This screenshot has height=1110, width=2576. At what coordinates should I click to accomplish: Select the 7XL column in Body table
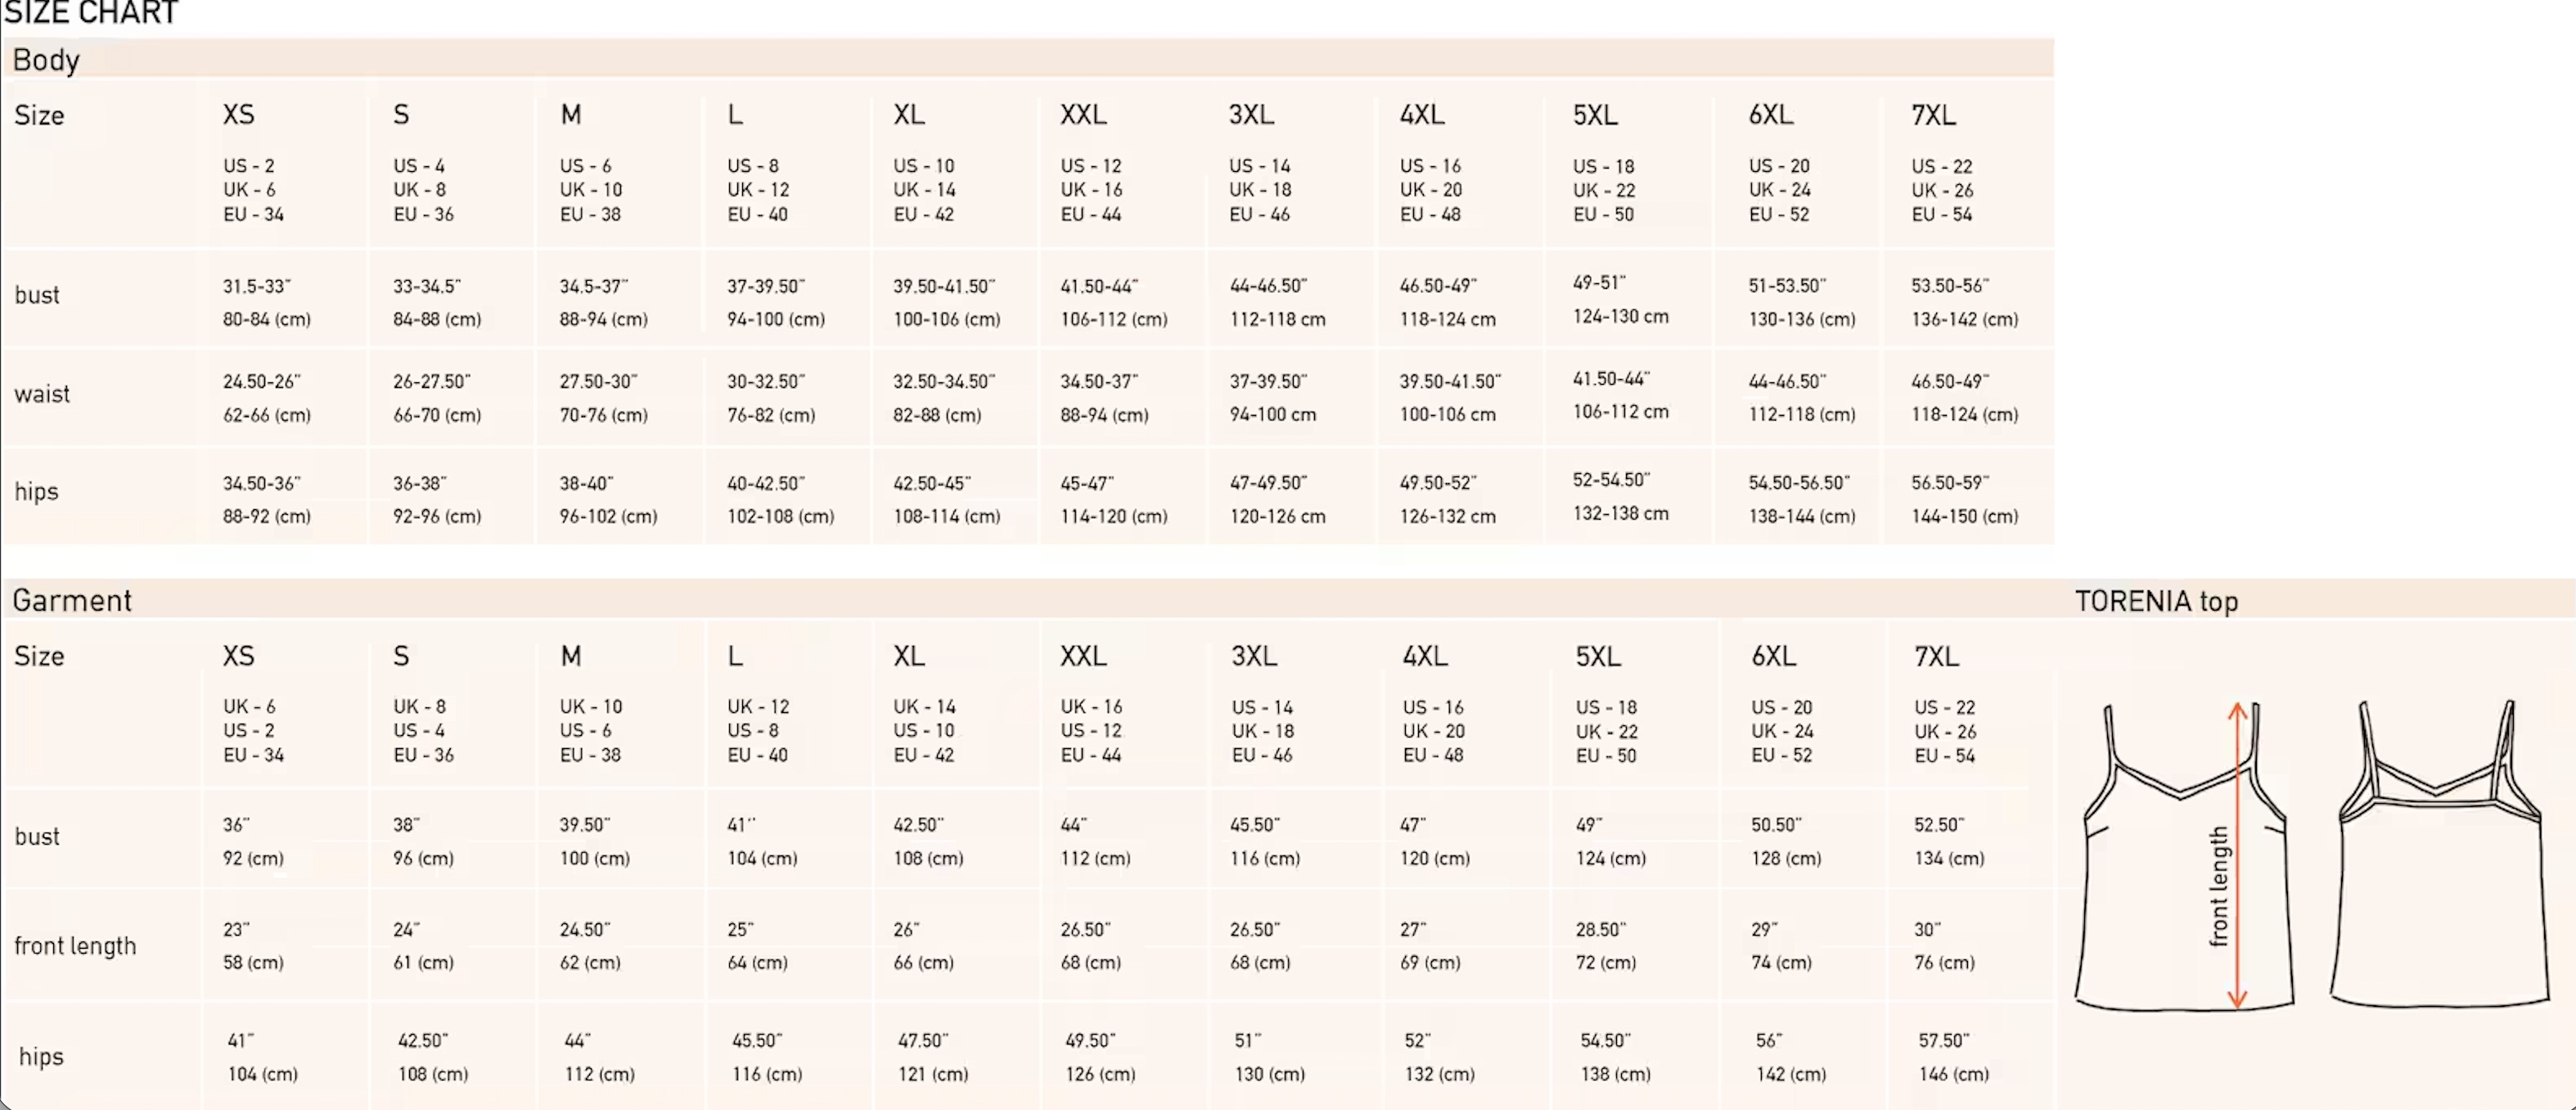1933,115
